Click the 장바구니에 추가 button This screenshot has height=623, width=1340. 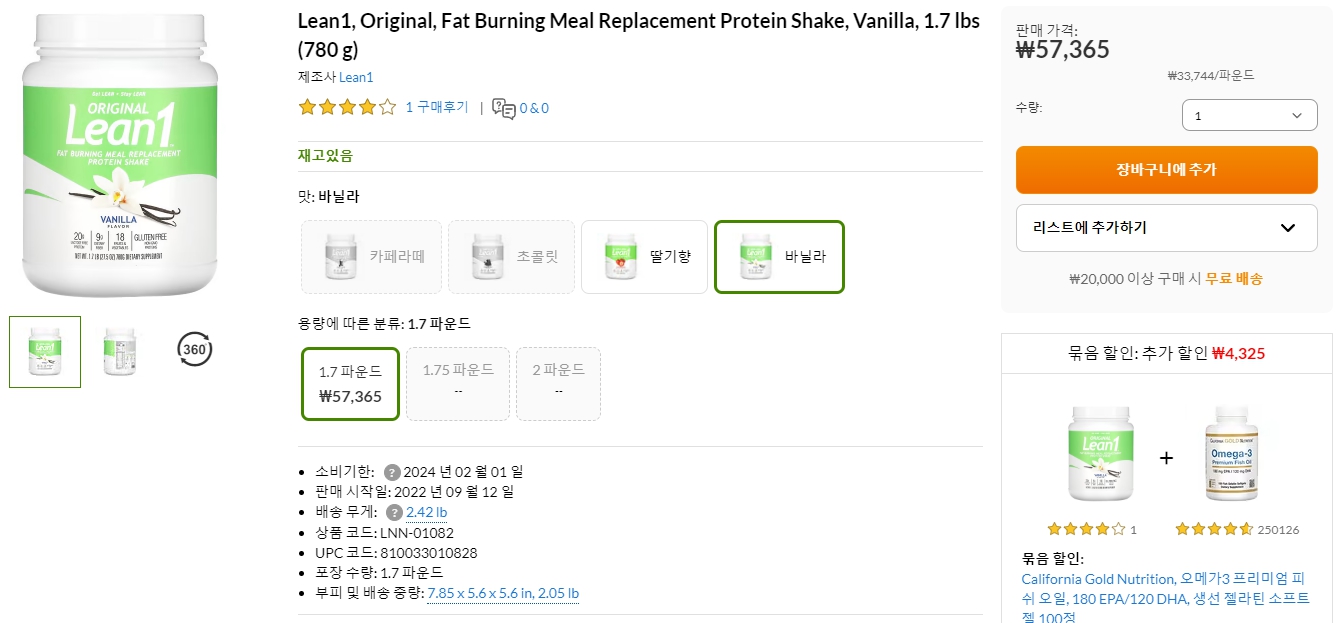point(1166,170)
